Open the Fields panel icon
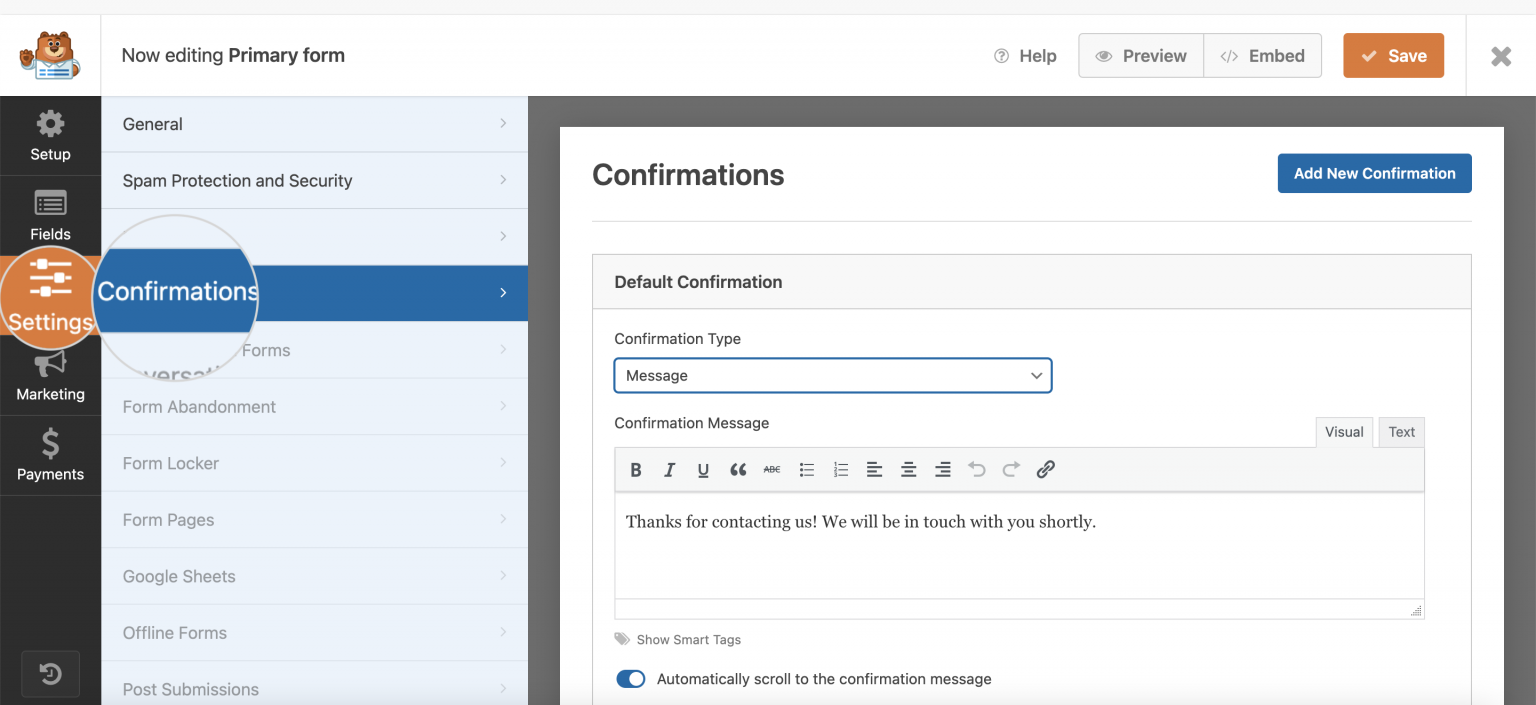The width and height of the screenshot is (1536, 705). click(x=50, y=216)
